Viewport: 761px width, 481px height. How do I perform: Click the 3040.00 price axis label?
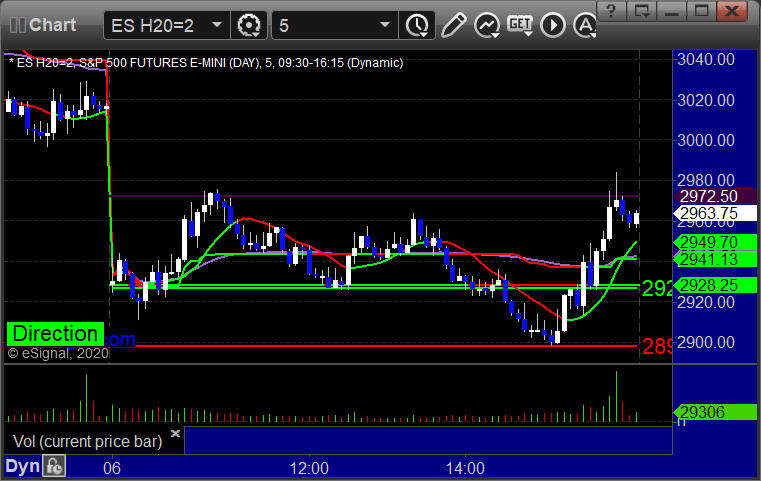click(706, 60)
